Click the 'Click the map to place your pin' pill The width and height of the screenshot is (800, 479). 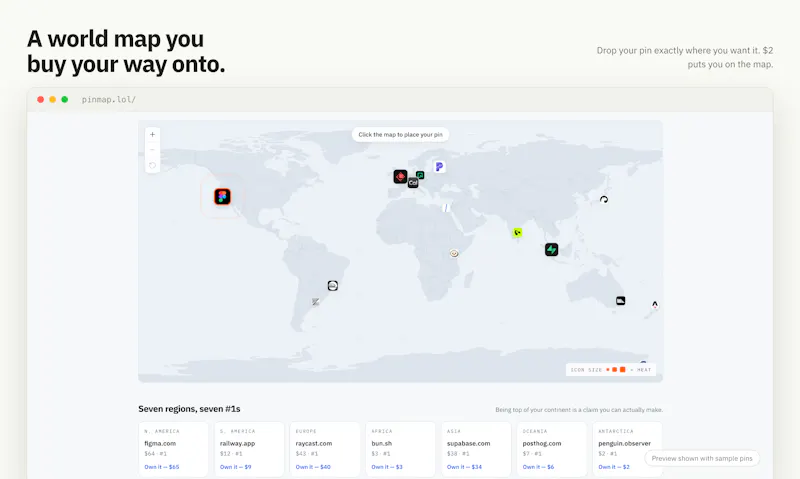pyautogui.click(x=401, y=135)
